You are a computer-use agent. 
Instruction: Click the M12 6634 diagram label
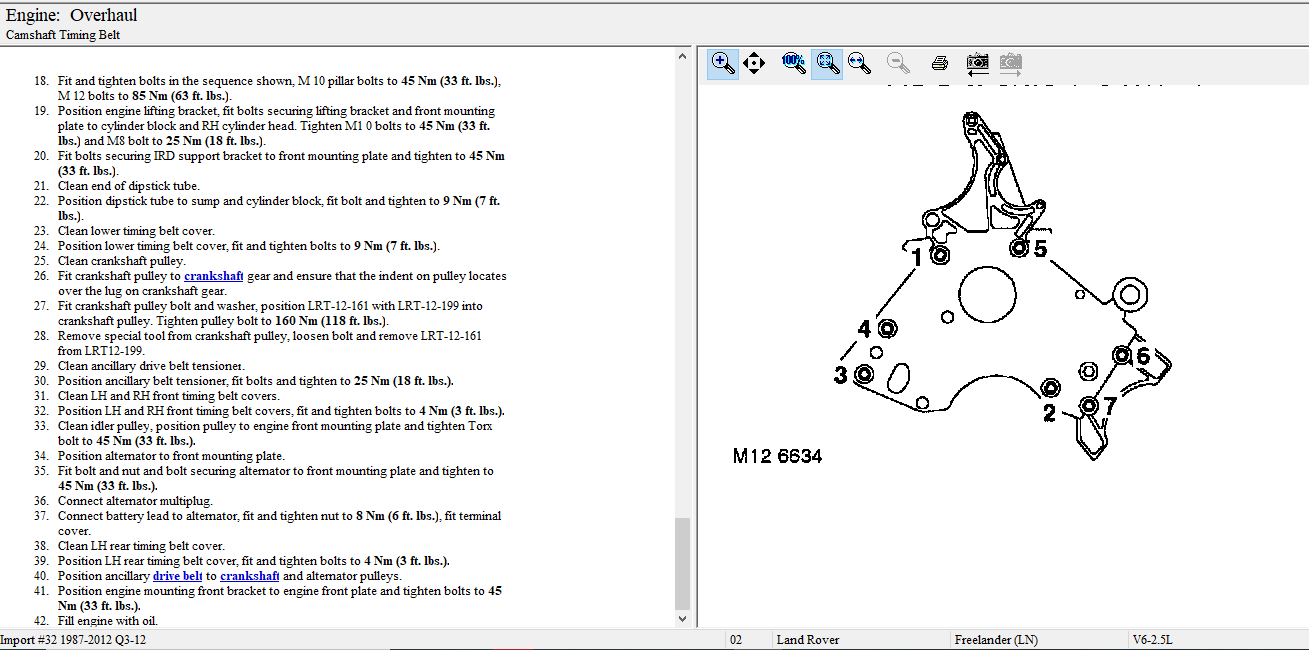pos(777,456)
